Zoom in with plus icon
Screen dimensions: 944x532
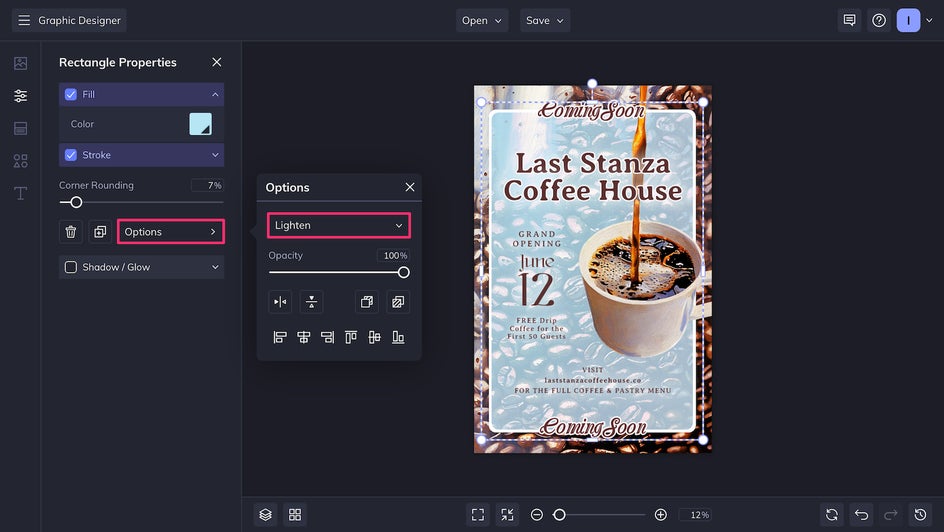point(660,515)
